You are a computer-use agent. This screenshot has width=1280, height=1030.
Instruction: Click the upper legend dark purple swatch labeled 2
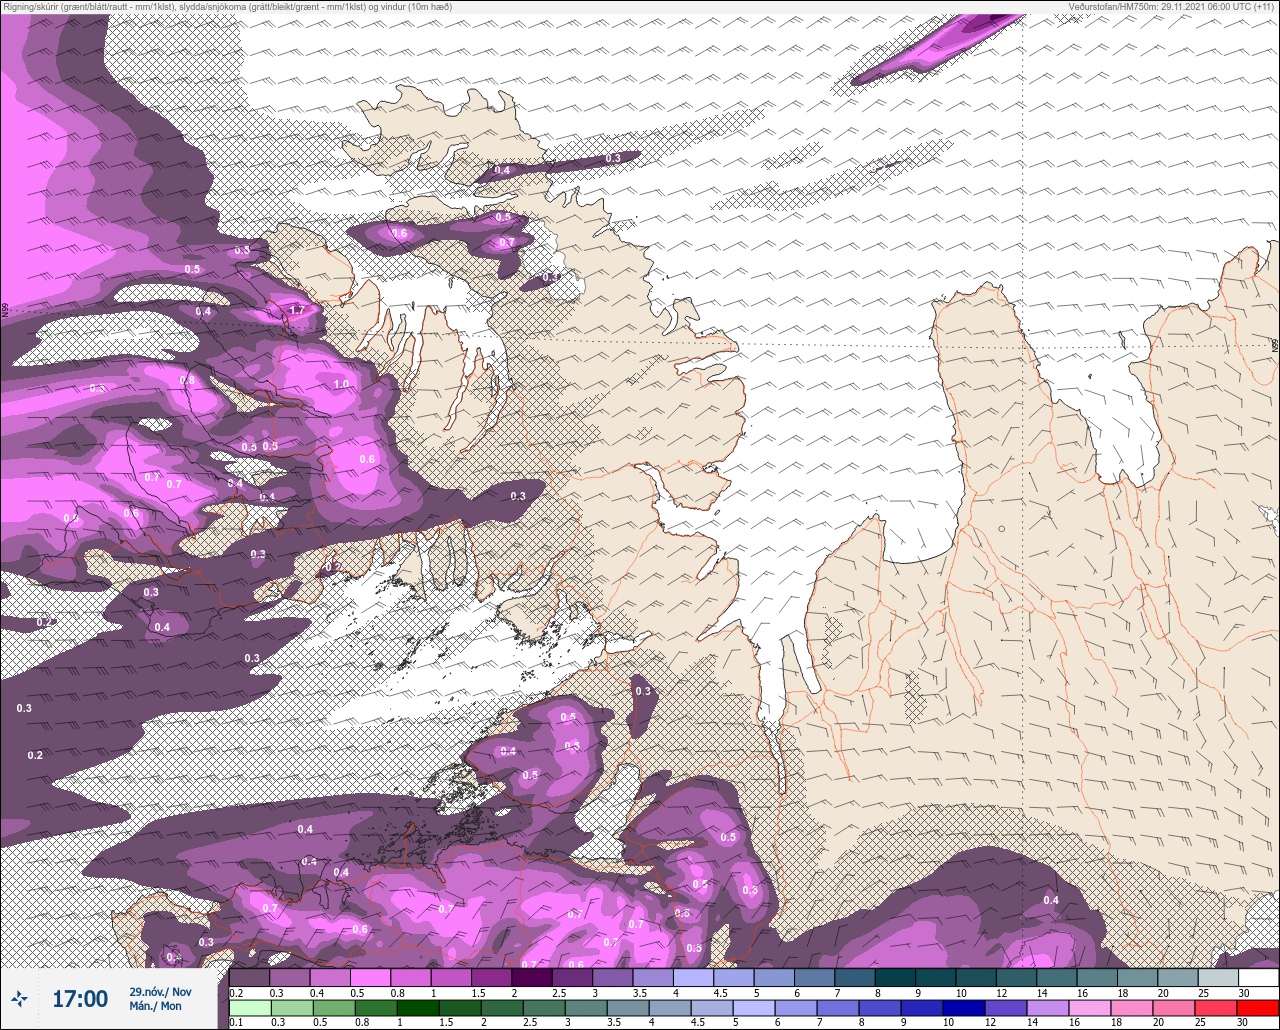click(532, 977)
